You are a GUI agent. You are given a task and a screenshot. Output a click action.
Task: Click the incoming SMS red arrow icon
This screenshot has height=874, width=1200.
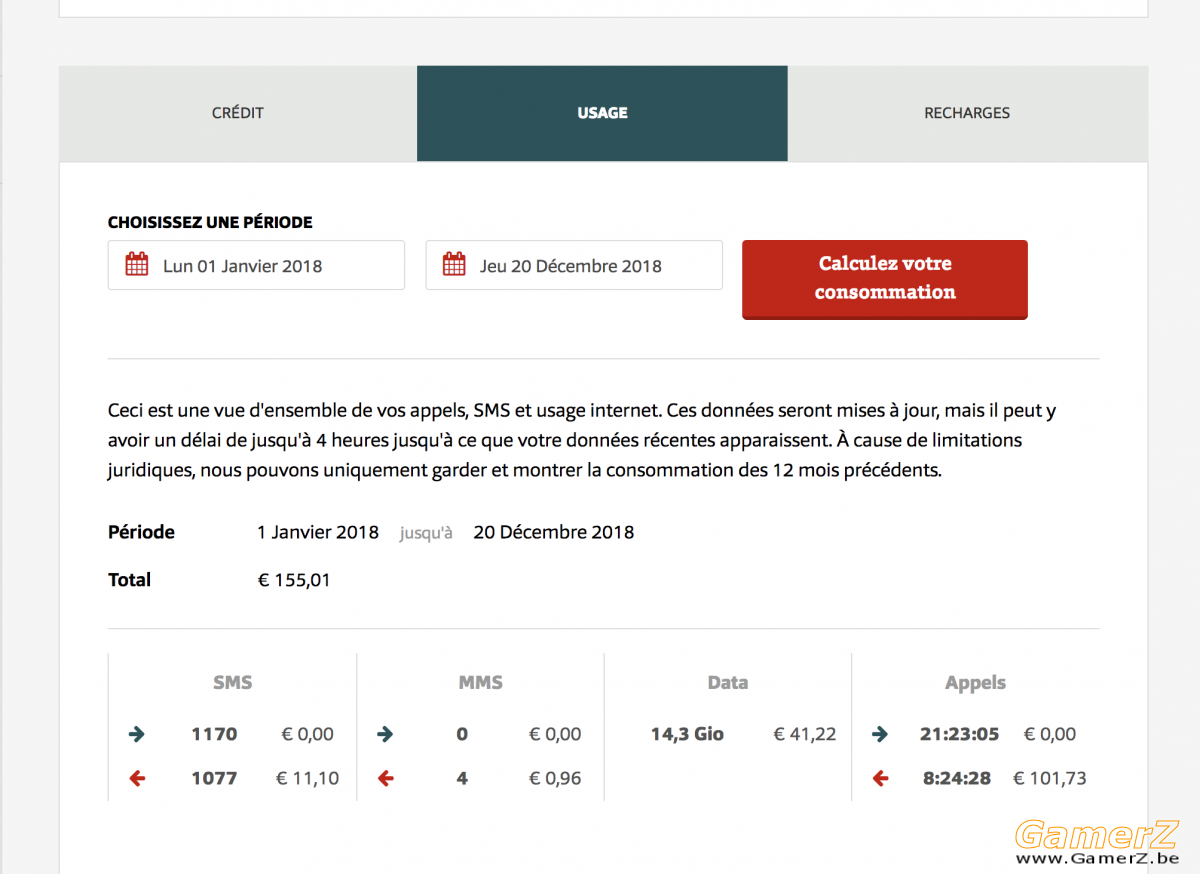[137, 778]
